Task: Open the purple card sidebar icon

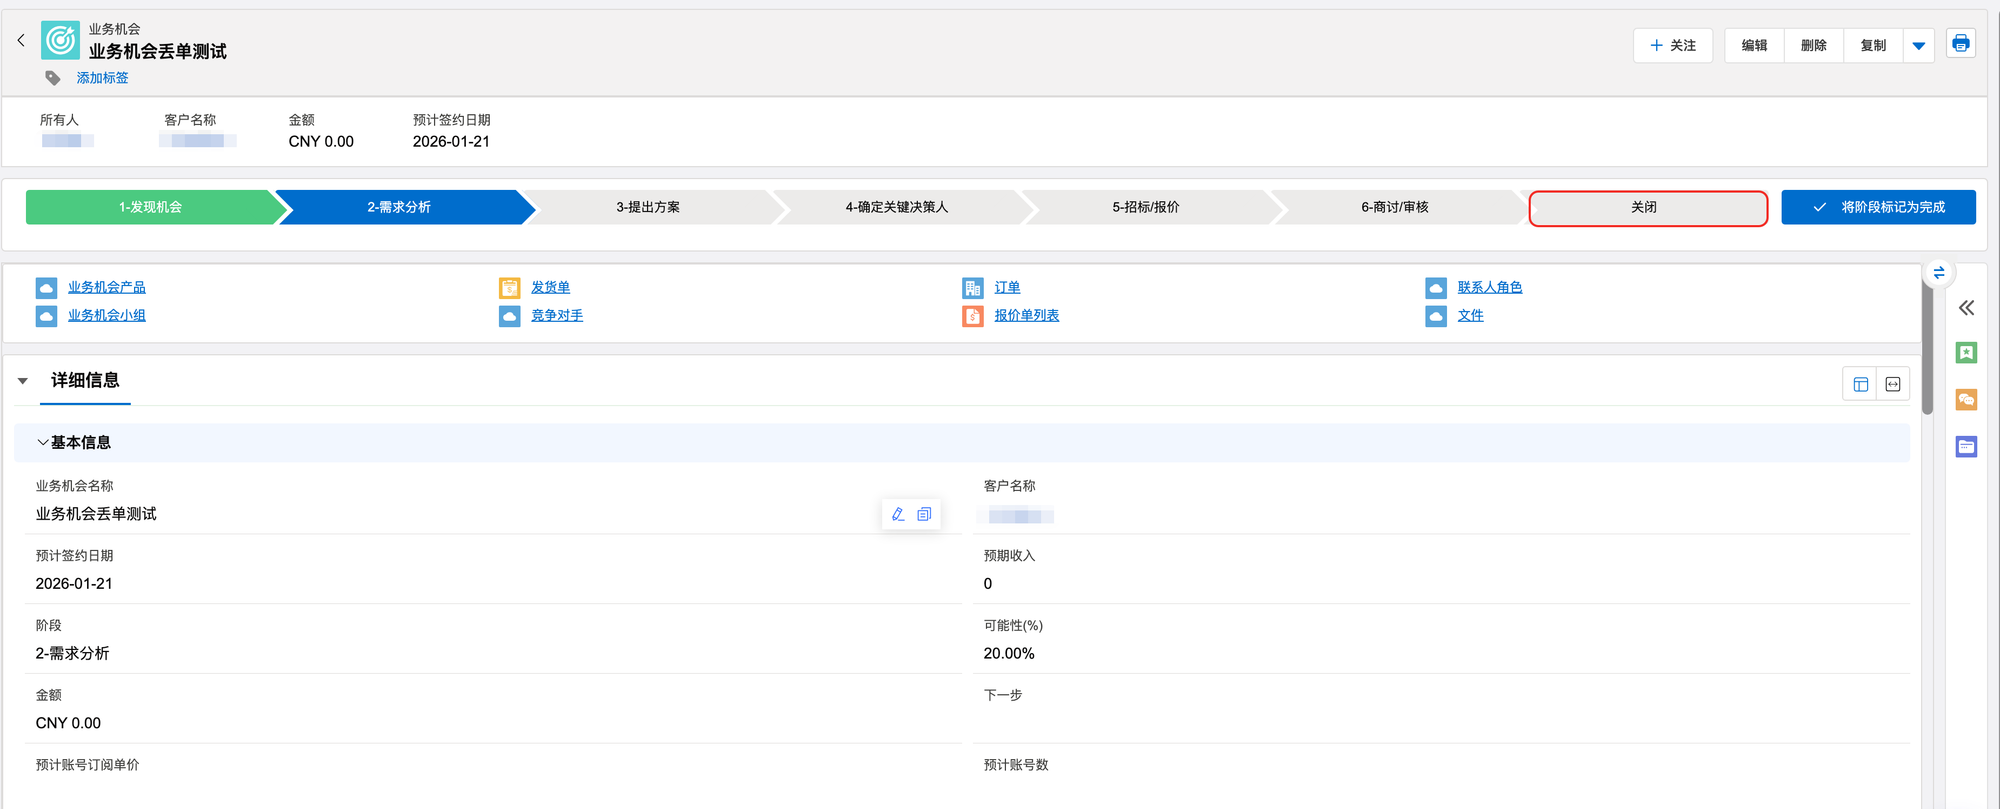Action: pyautogui.click(x=1966, y=447)
